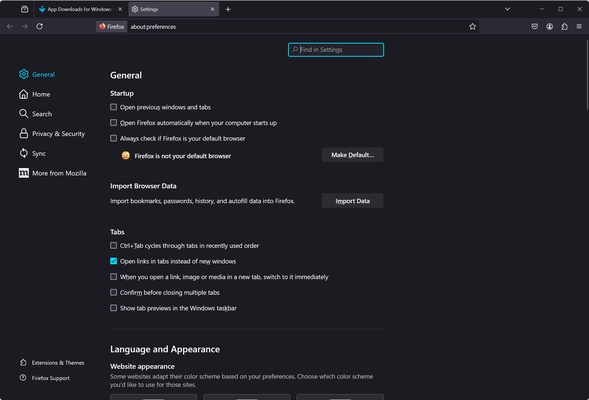Open the List all tabs dropdown arrow
Image resolution: width=589 pixels, height=400 pixels.
(507, 9)
